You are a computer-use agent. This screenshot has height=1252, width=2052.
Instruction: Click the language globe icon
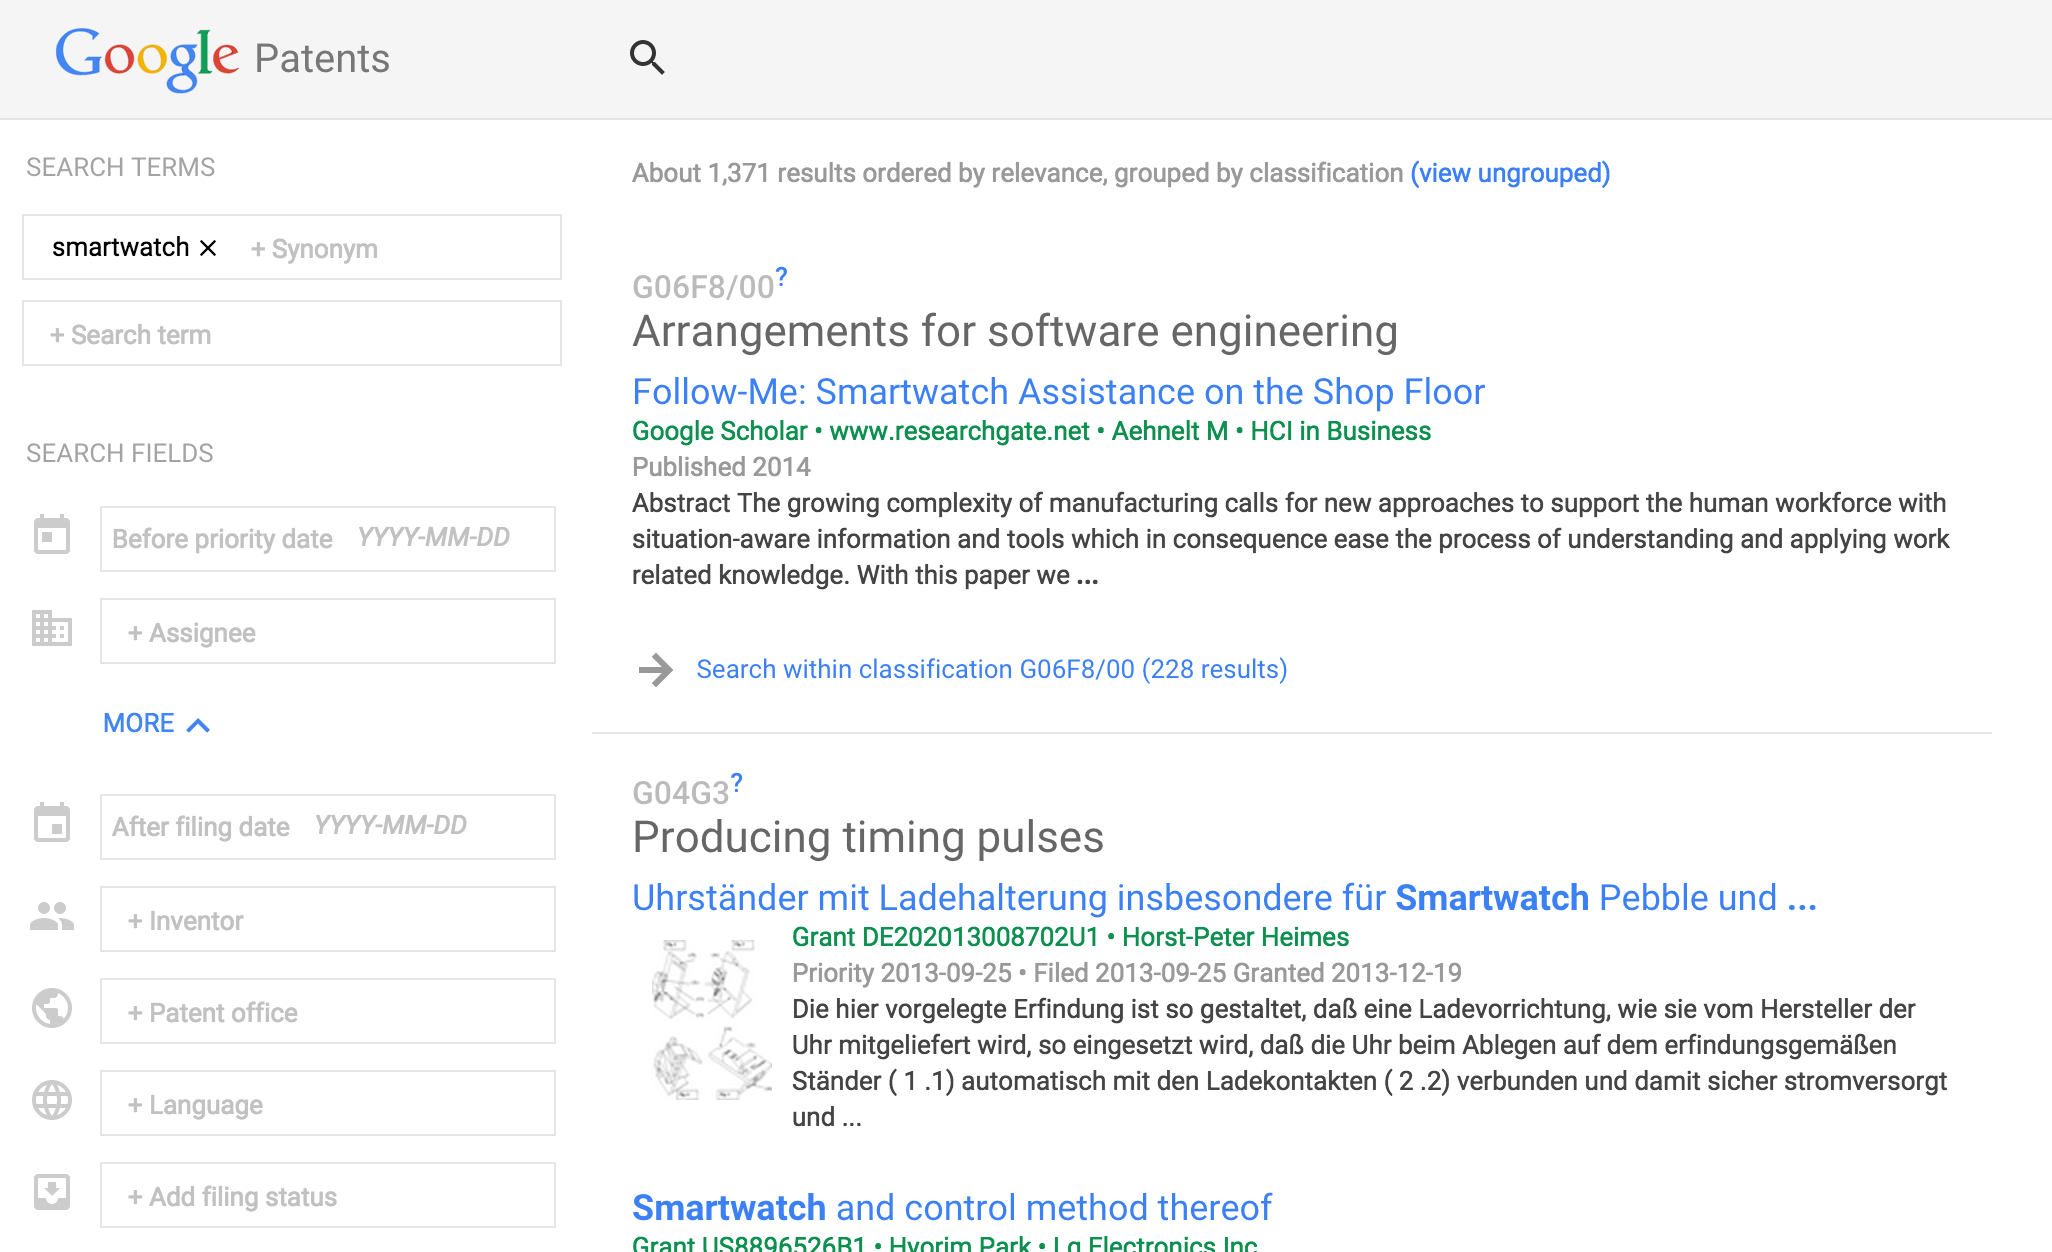pos(52,1101)
